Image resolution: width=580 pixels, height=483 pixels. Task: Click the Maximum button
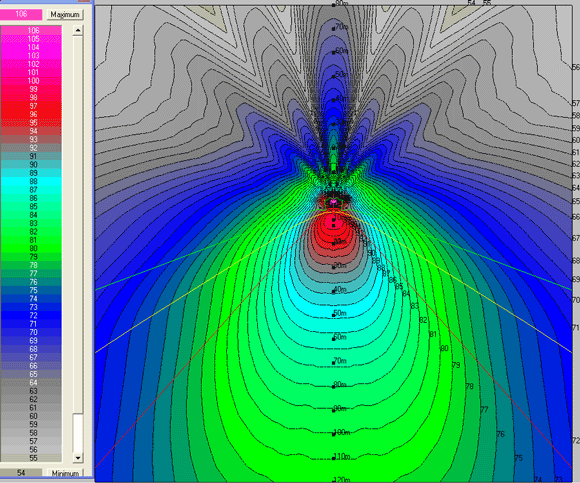pyautogui.click(x=65, y=14)
